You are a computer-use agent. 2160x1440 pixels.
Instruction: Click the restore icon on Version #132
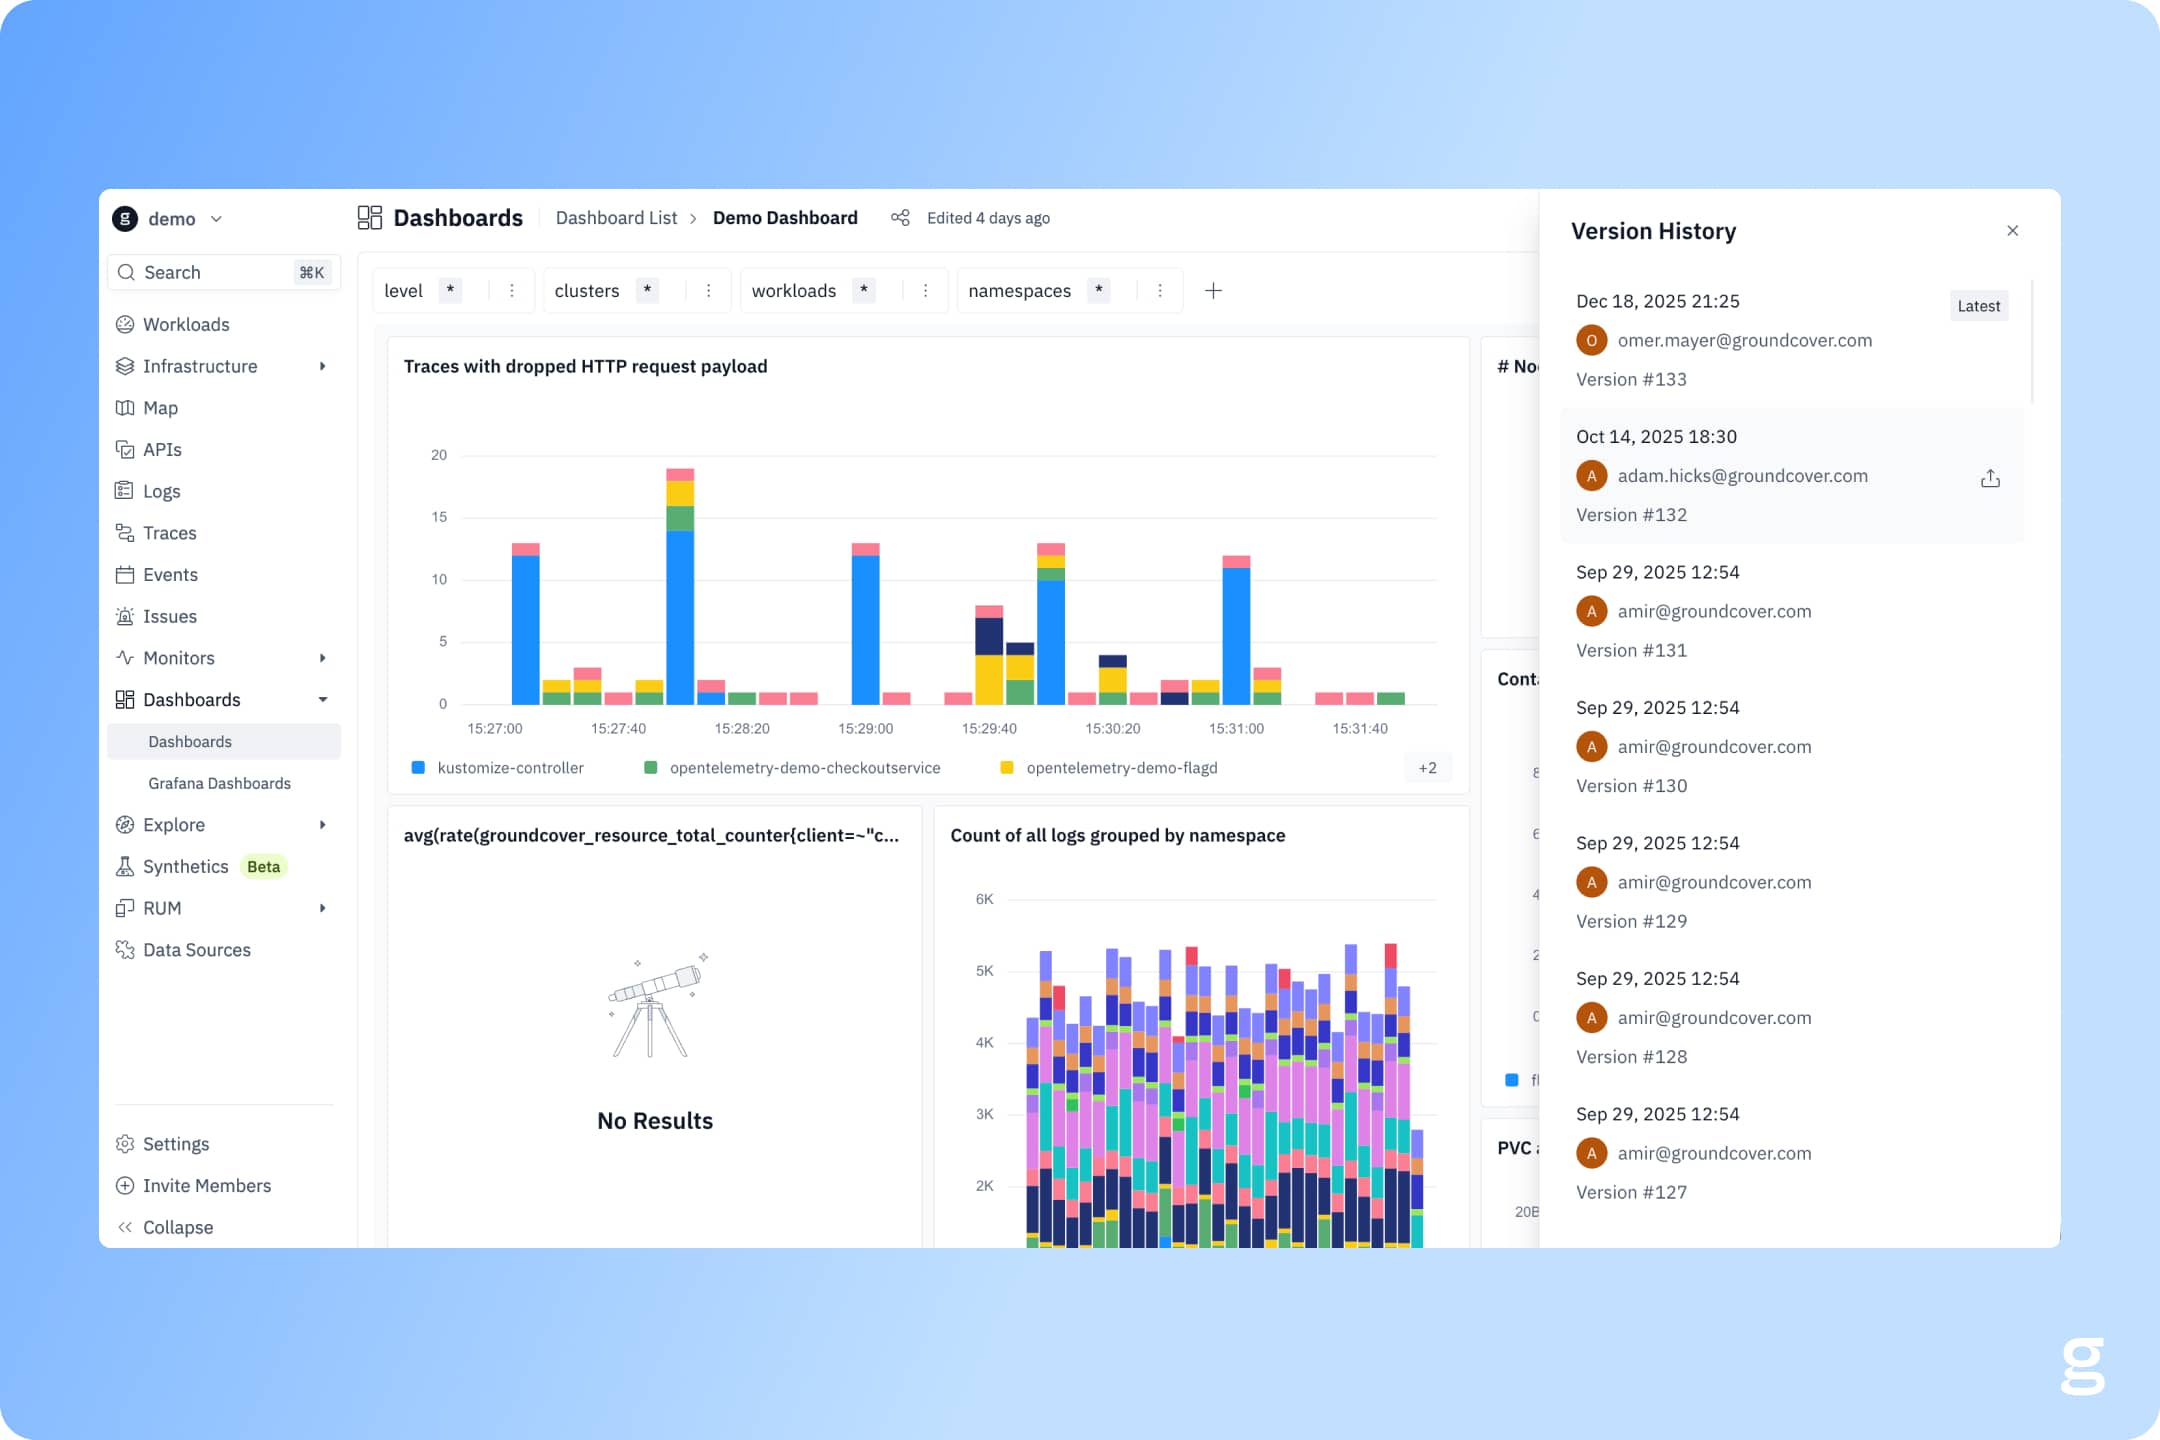click(1990, 478)
